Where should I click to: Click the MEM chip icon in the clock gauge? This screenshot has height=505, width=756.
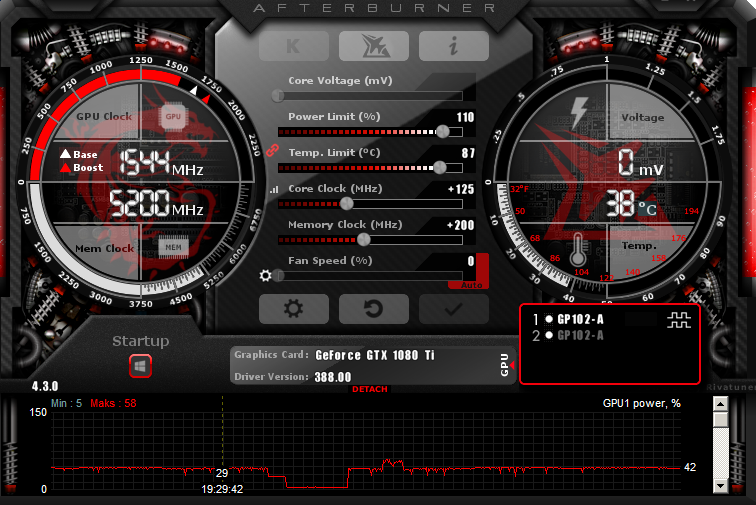(174, 247)
